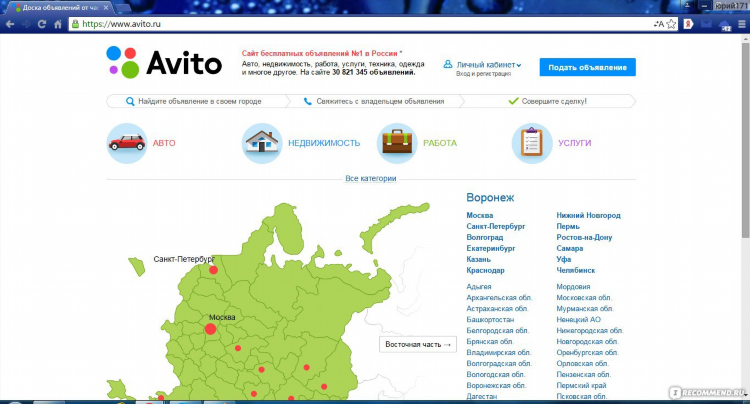
Task: Open the Ненецкий АО region link
Action: (578, 319)
